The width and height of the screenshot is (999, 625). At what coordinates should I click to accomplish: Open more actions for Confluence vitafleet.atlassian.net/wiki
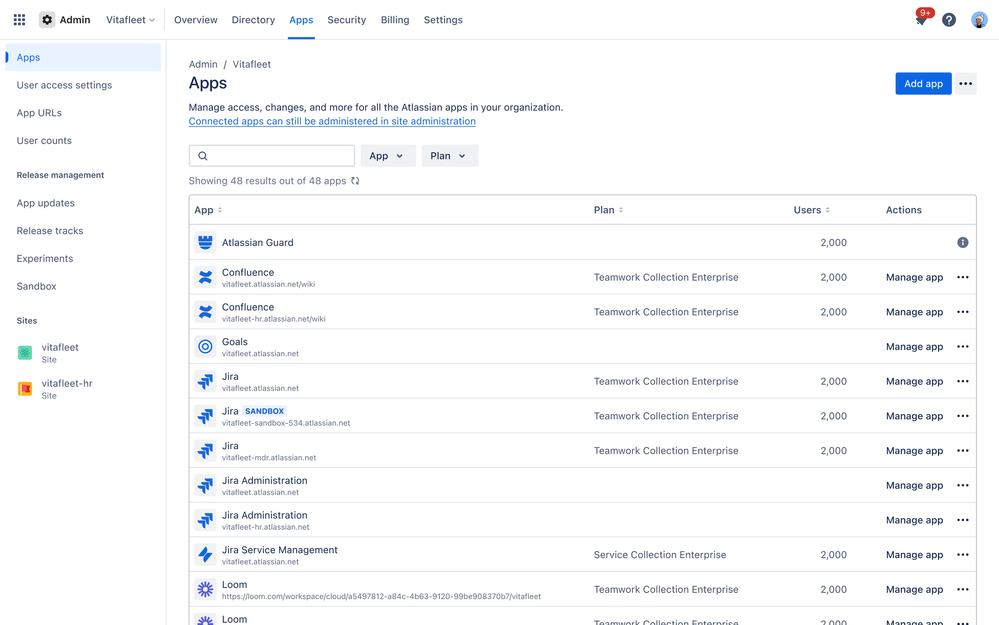[963, 277]
